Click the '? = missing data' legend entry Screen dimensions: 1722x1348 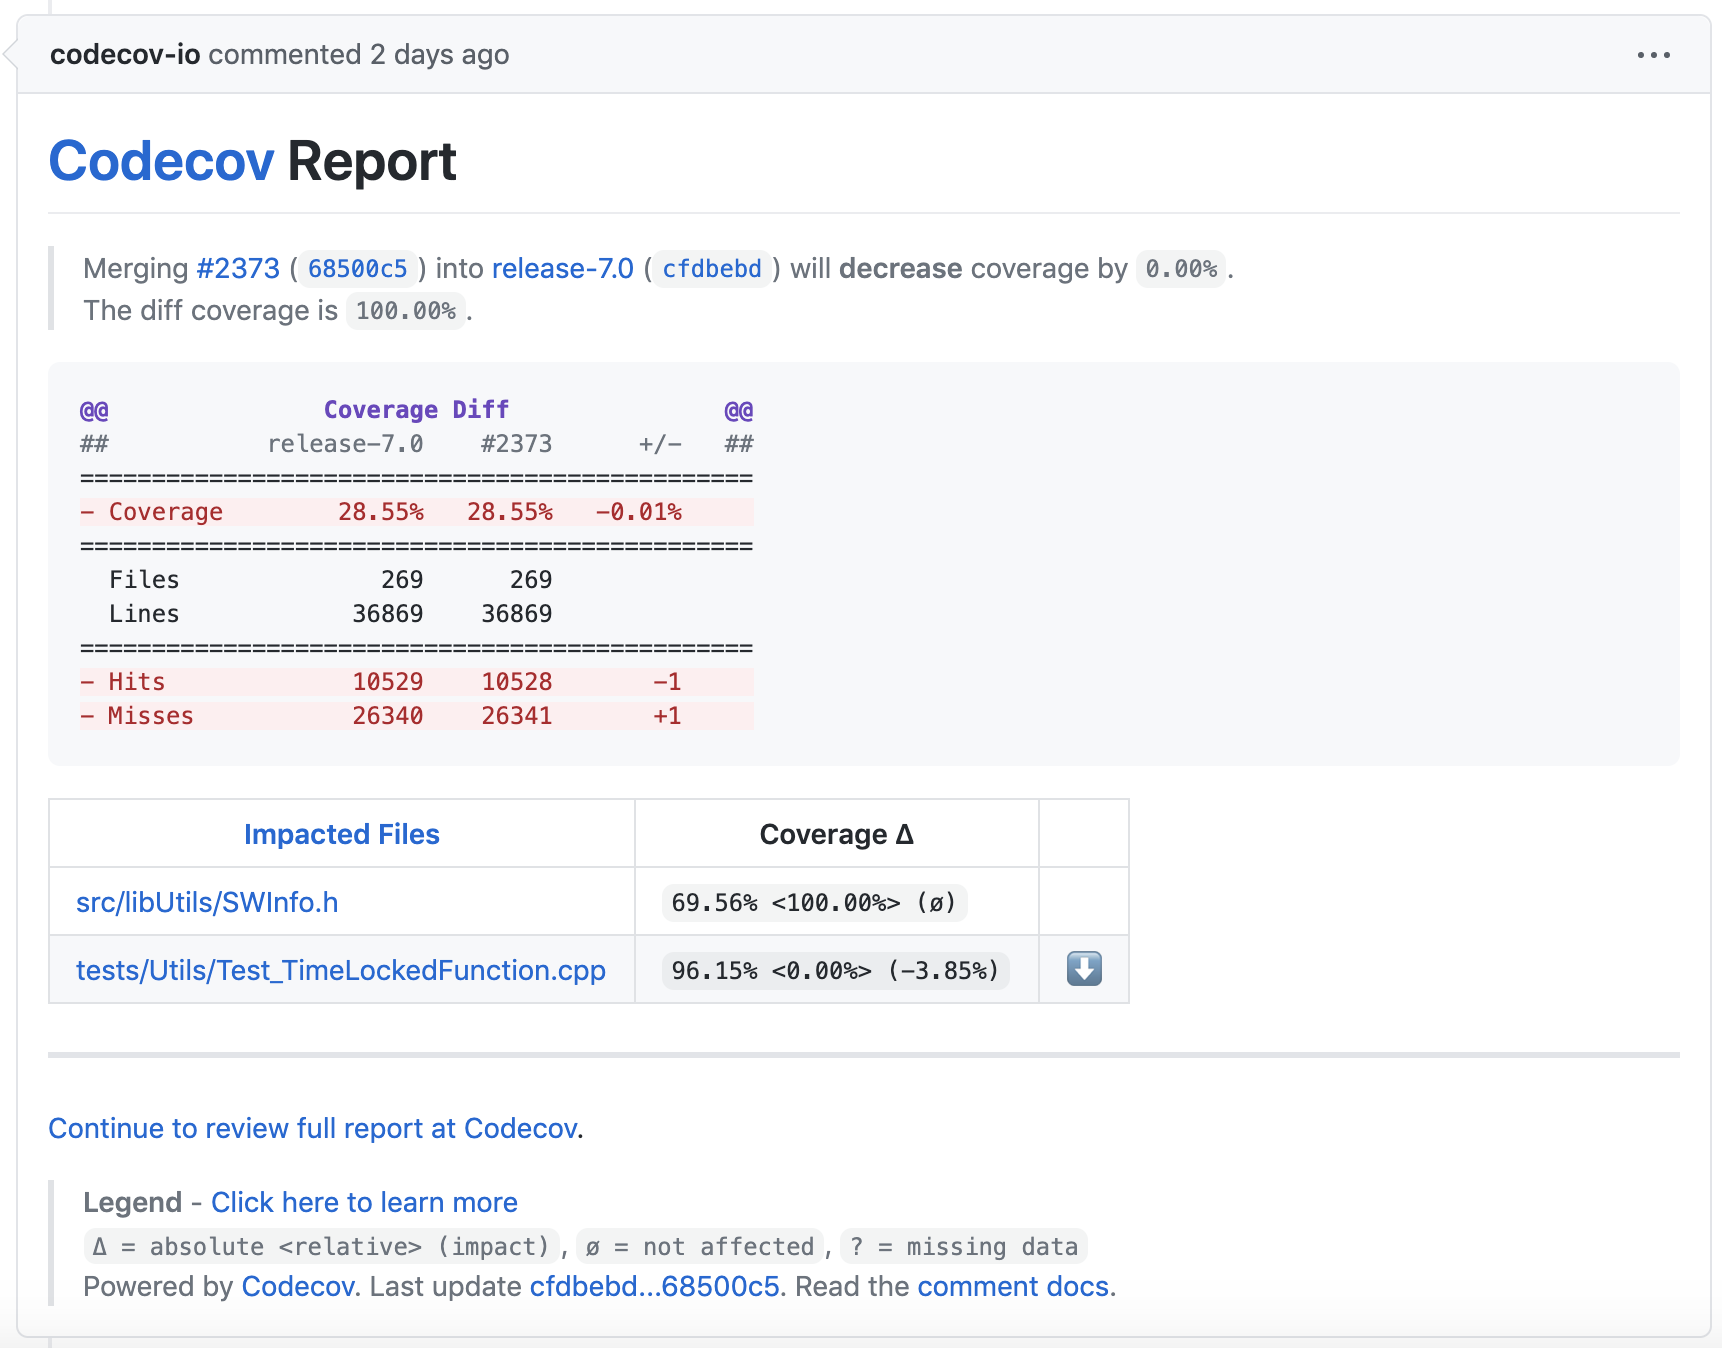pyautogui.click(x=964, y=1247)
